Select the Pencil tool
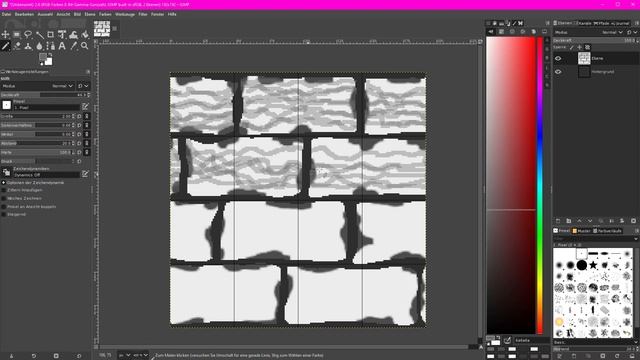The image size is (640, 360). click(5, 46)
